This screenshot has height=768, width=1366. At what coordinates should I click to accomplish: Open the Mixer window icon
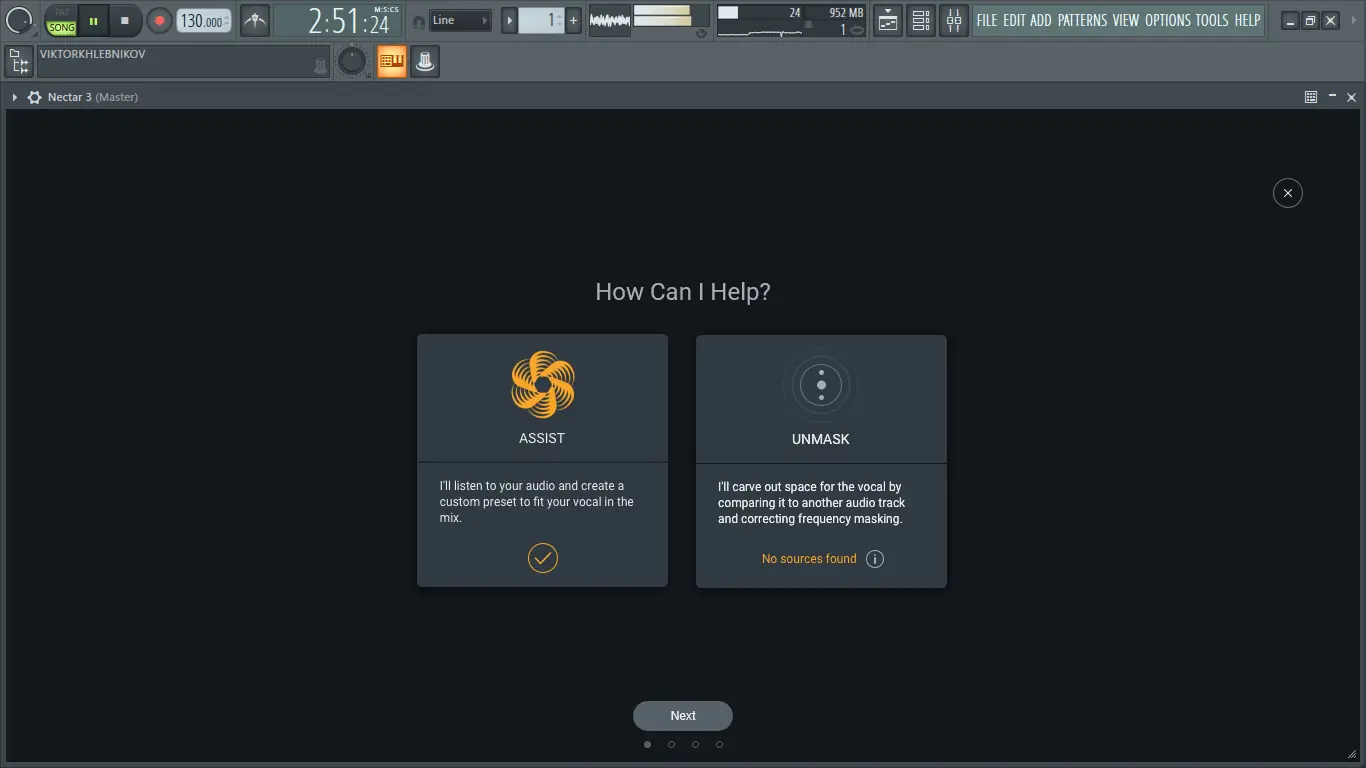954,20
